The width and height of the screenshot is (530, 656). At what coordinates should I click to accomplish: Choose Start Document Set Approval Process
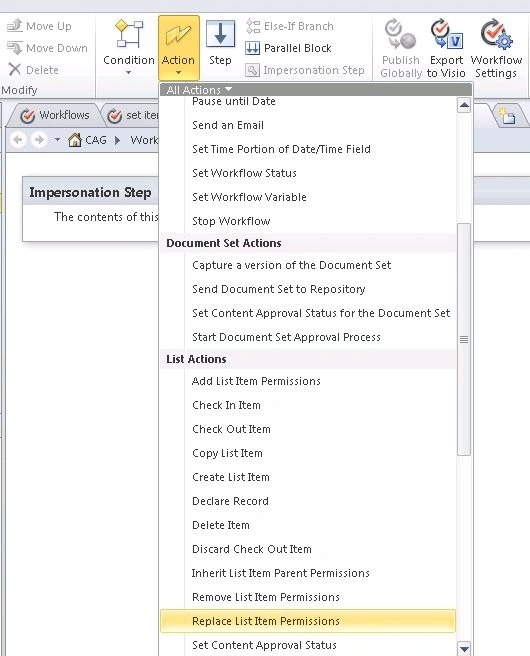[286, 337]
